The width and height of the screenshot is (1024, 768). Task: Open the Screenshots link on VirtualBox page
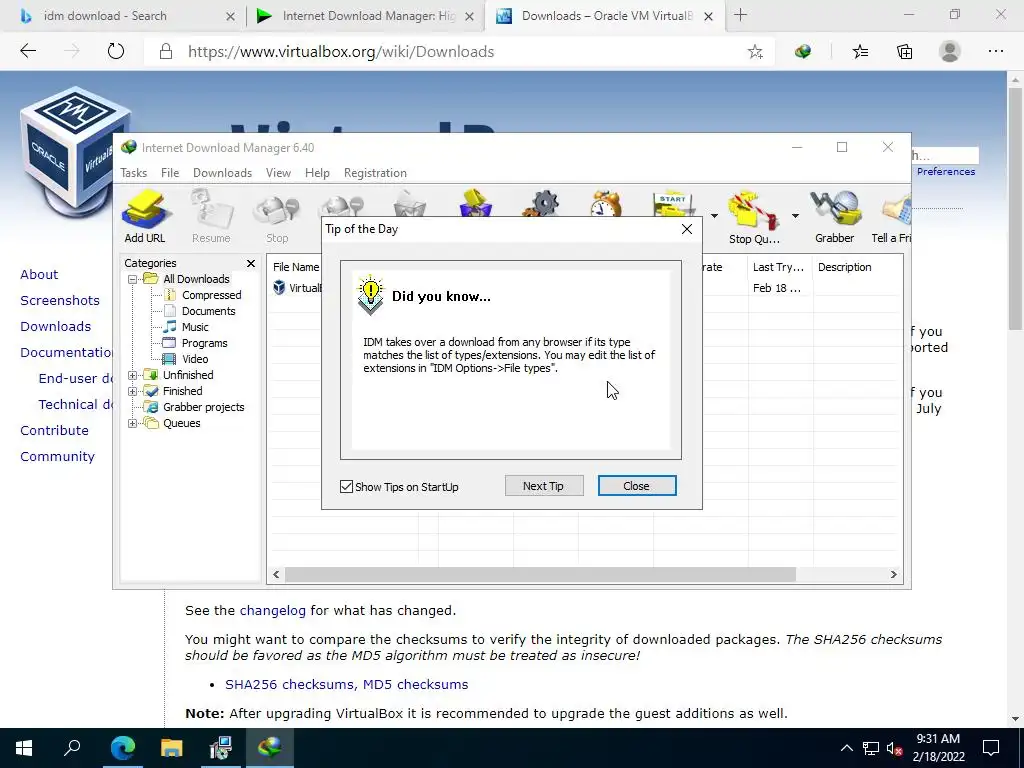tap(60, 300)
